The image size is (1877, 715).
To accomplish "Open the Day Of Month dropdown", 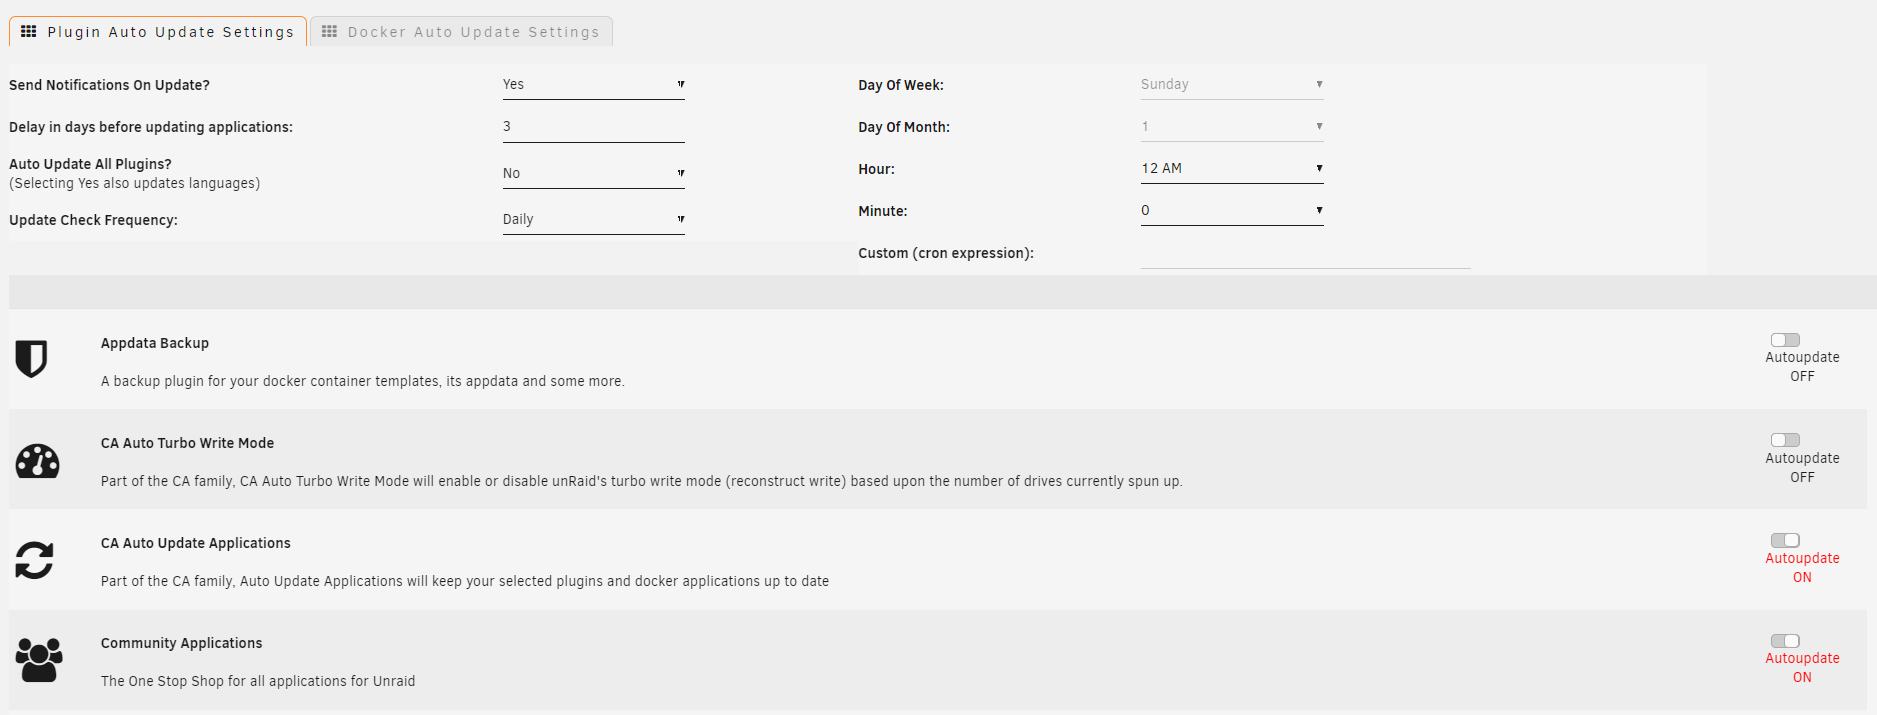I will (1232, 127).
